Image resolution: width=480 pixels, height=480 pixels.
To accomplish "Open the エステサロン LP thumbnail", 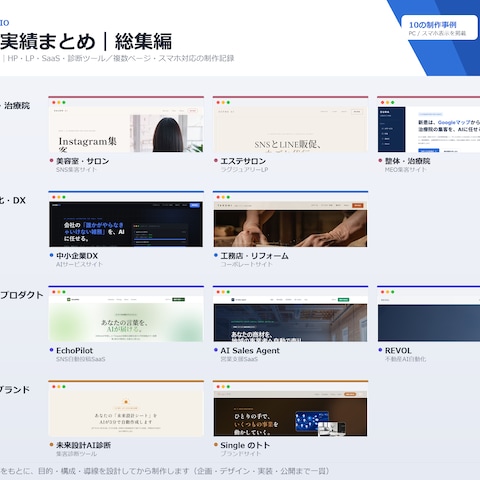I will (290, 125).
